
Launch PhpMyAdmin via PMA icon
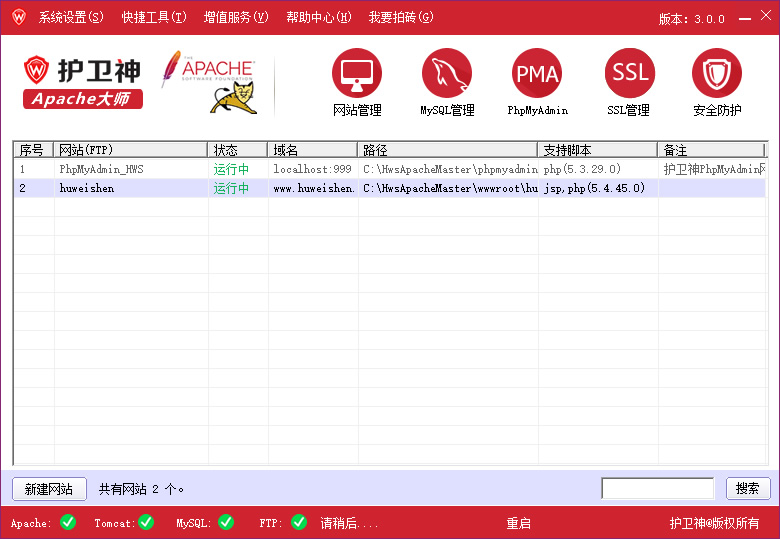pos(537,73)
